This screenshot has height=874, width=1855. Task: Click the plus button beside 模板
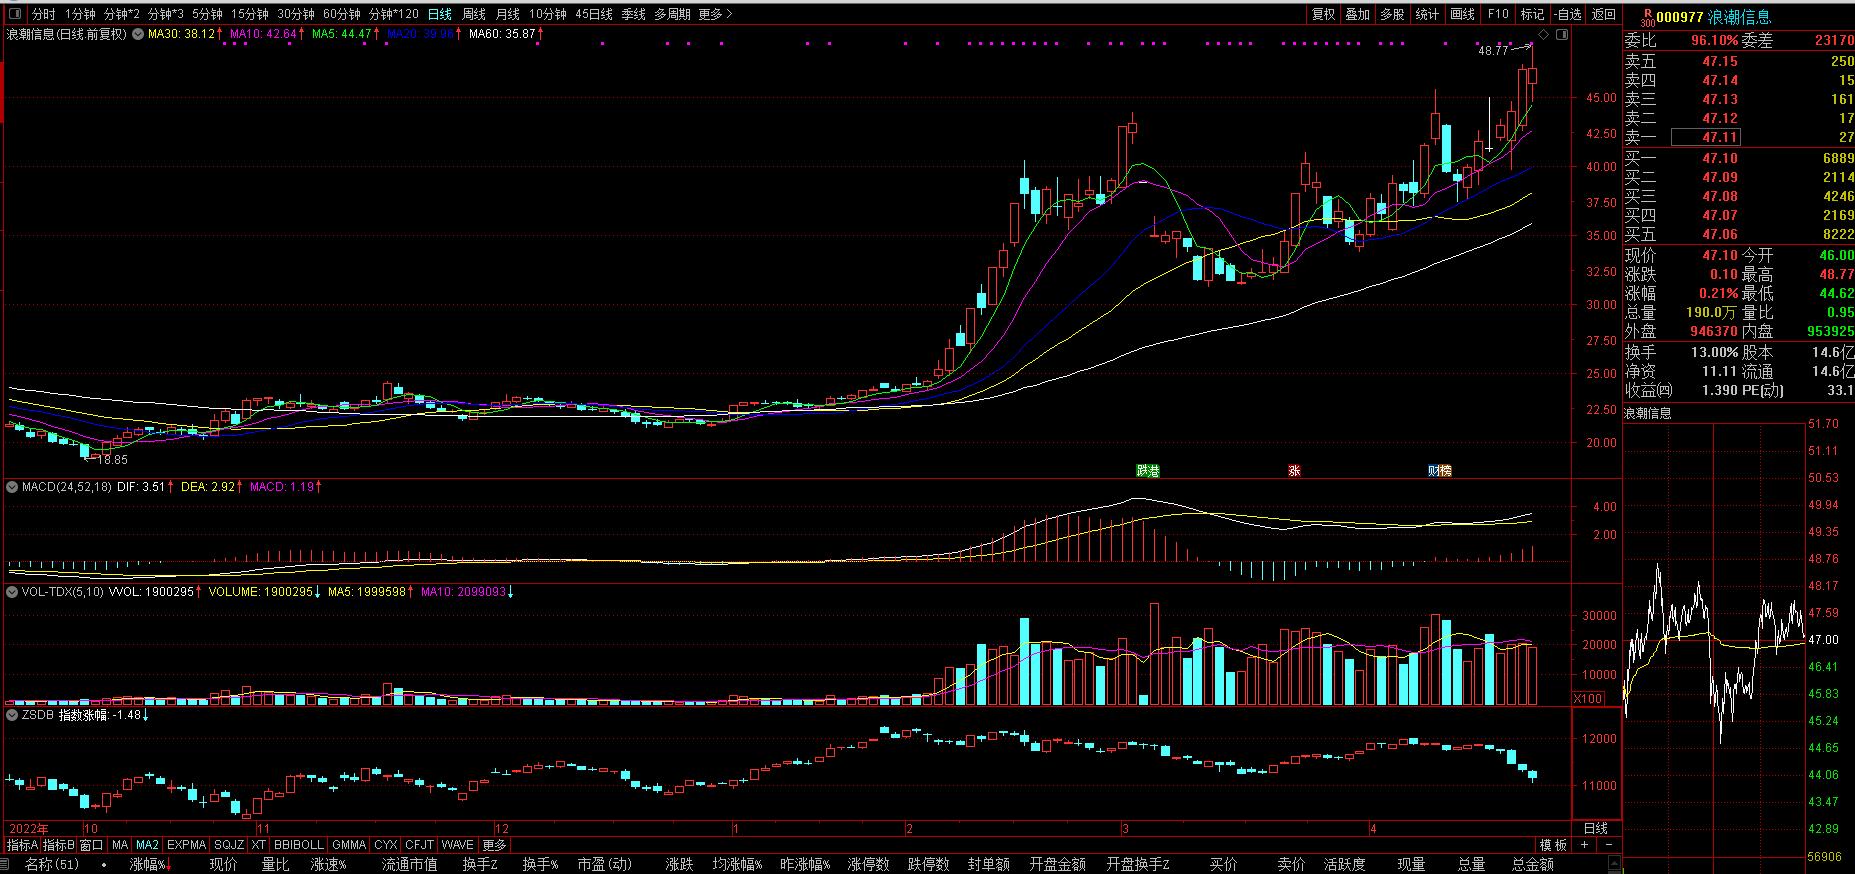tap(1584, 845)
